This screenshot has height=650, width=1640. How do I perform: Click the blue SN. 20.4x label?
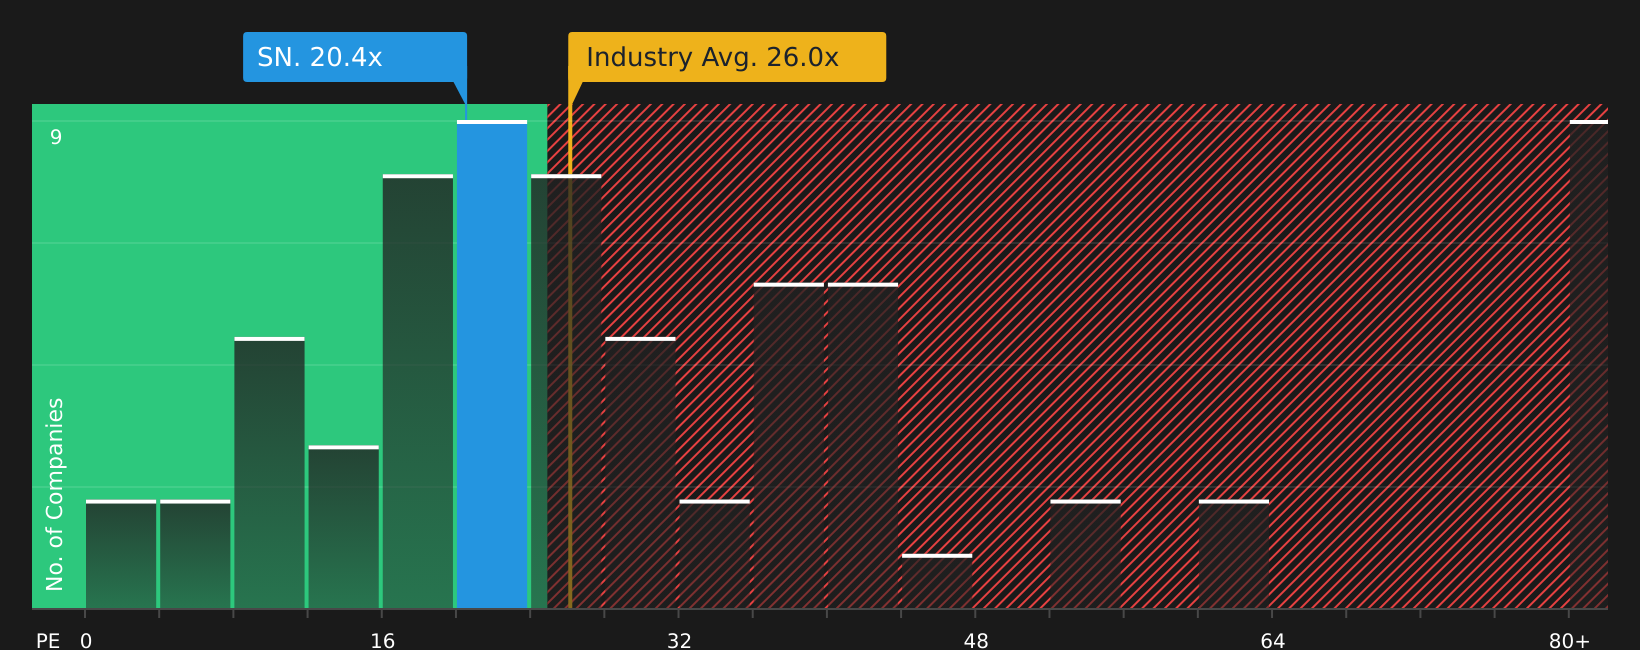[355, 57]
